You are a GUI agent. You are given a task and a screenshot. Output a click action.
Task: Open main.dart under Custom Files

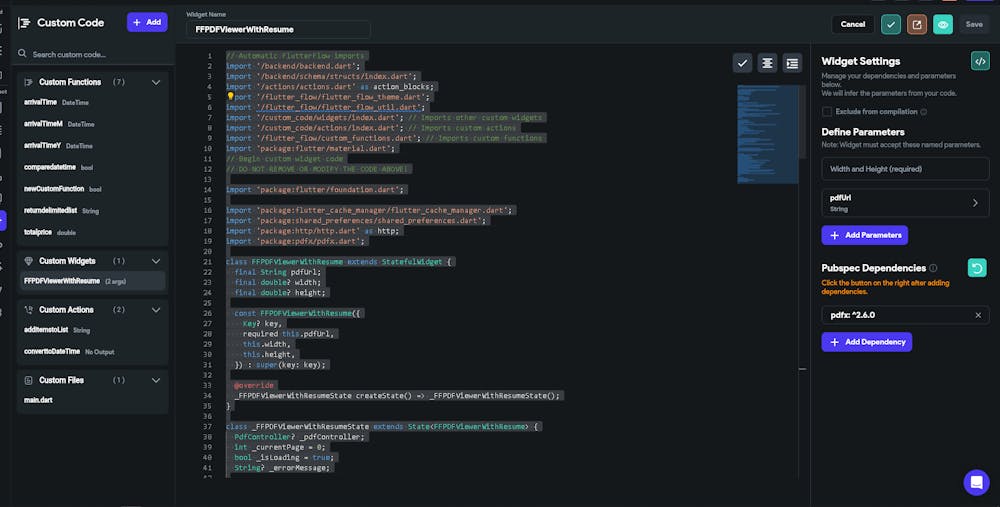coord(40,400)
